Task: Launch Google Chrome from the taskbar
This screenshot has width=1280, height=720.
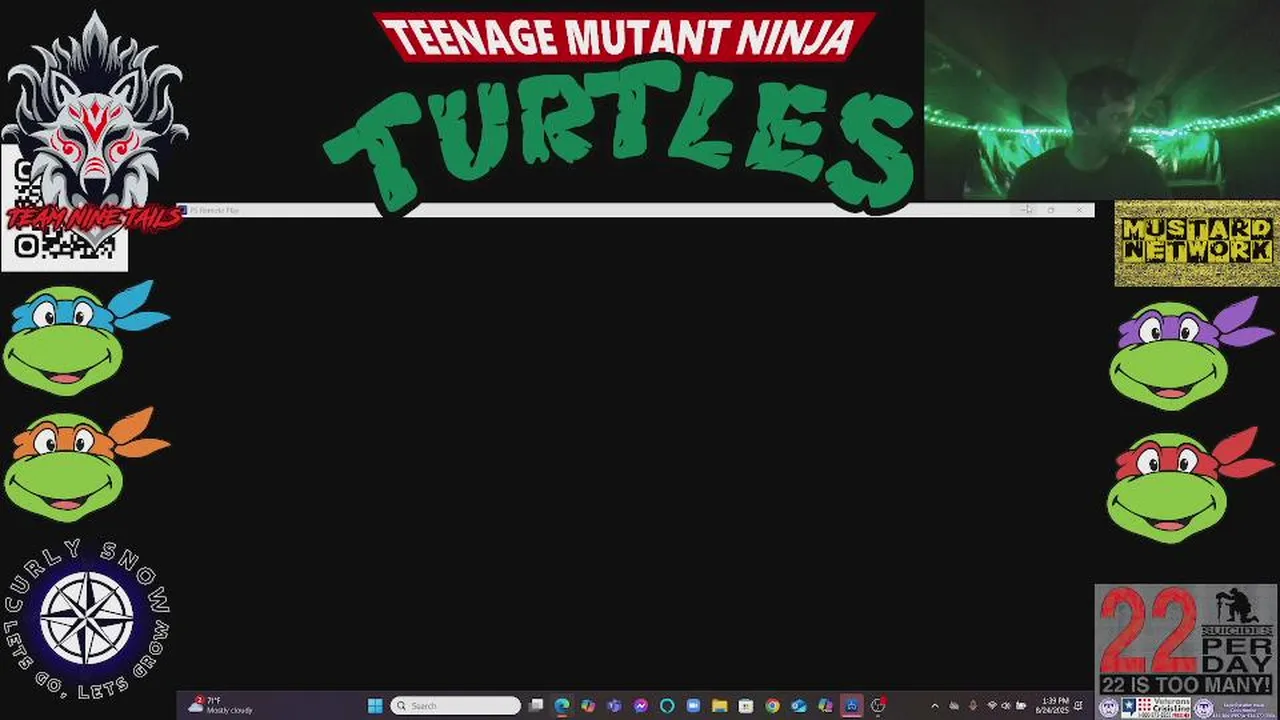Action: click(x=772, y=705)
